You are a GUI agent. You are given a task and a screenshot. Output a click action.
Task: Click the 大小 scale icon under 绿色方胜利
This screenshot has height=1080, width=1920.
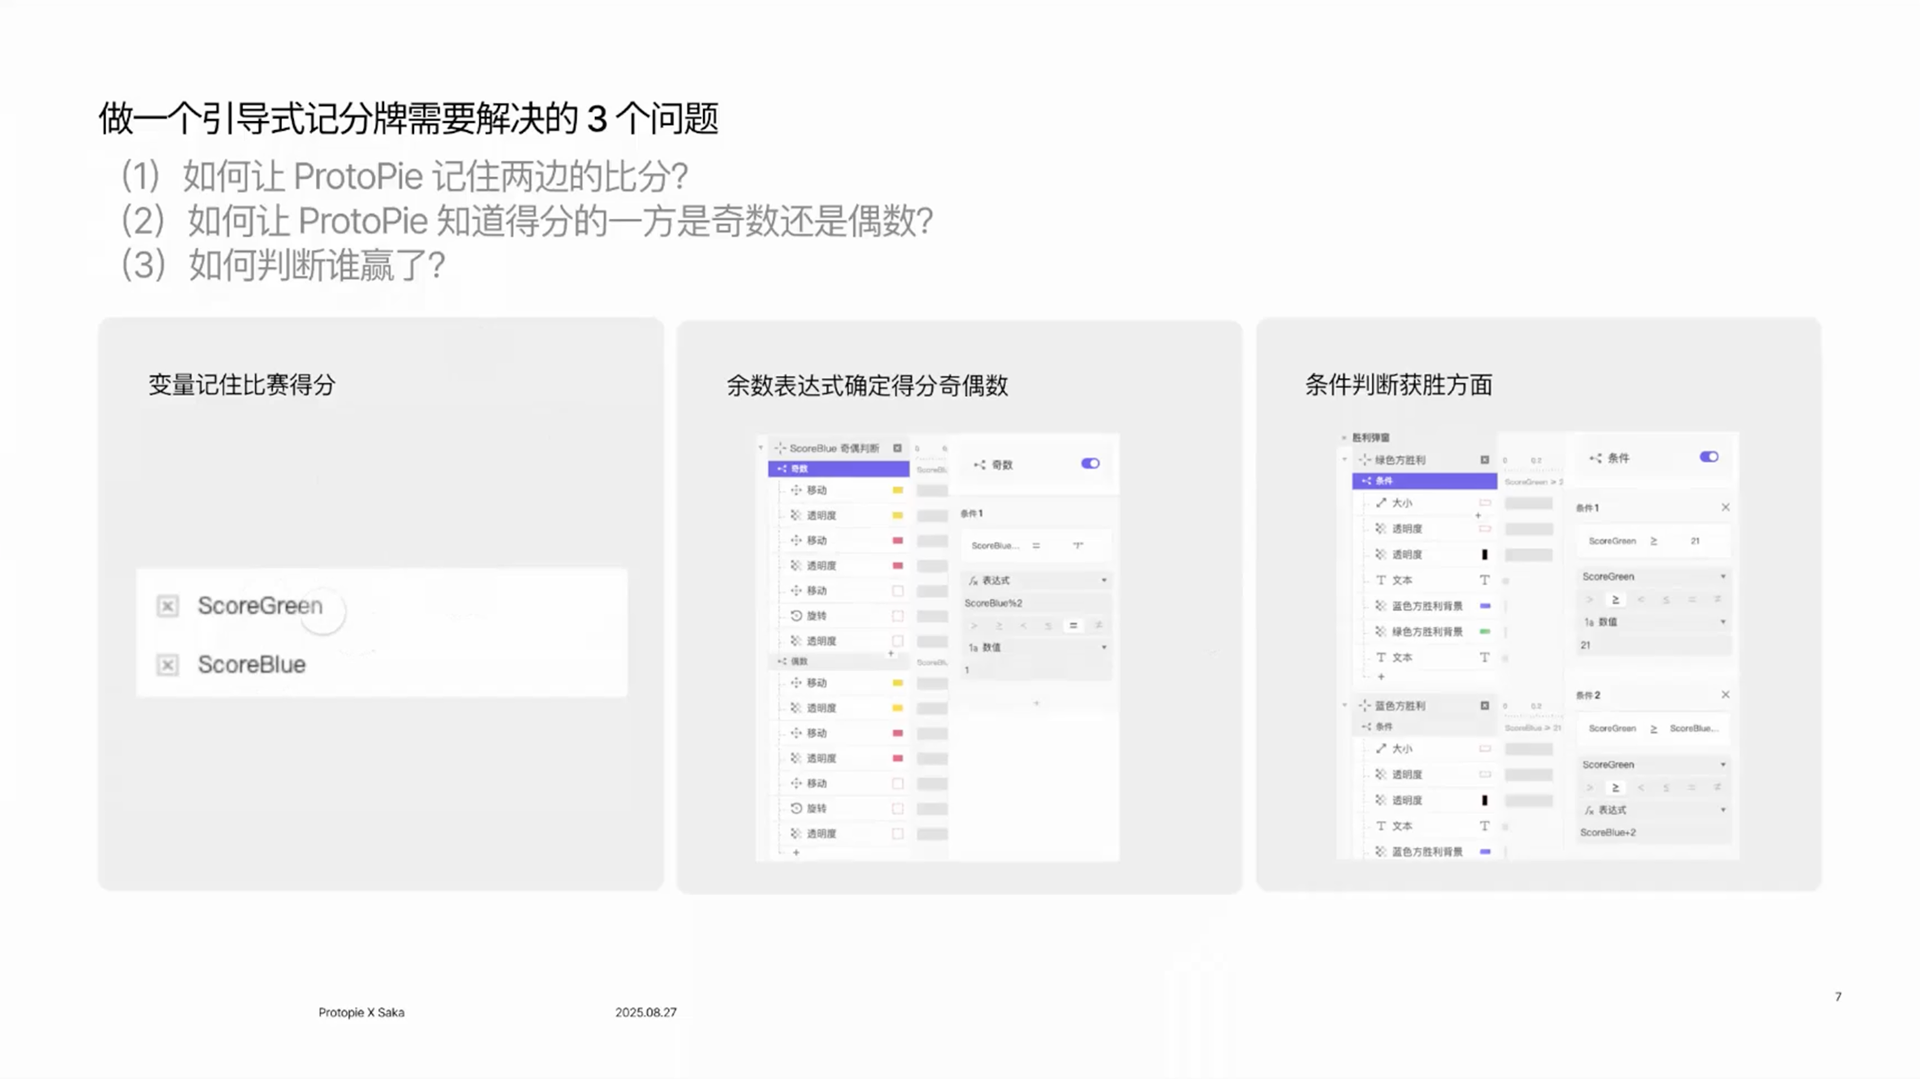click(1381, 503)
